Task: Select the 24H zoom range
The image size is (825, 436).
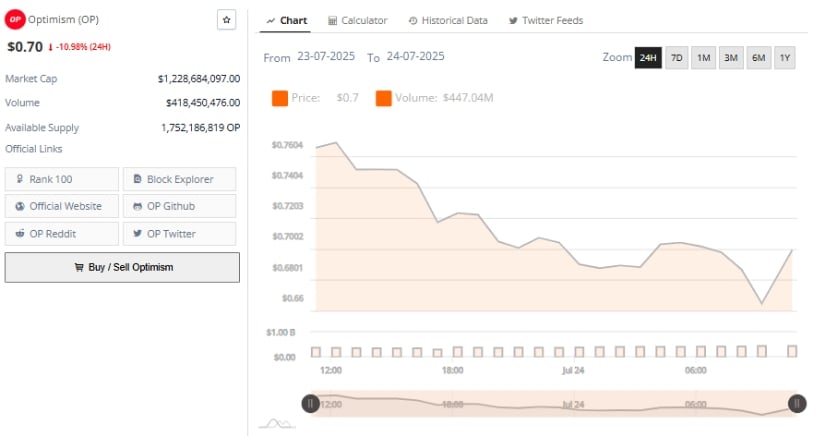Action: pos(648,58)
